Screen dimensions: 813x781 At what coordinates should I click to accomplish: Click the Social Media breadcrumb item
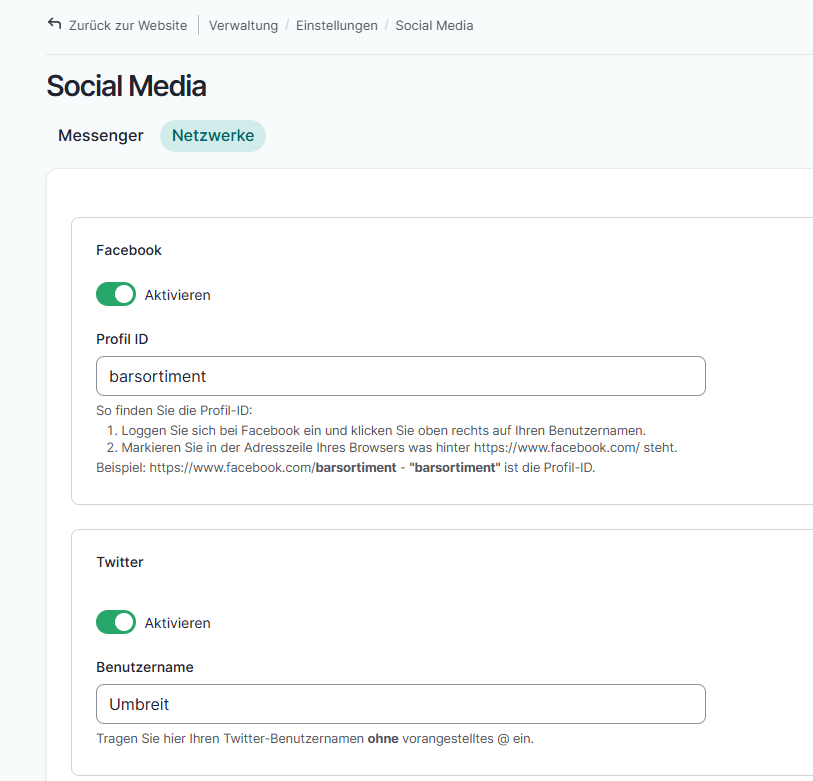[x=434, y=26]
